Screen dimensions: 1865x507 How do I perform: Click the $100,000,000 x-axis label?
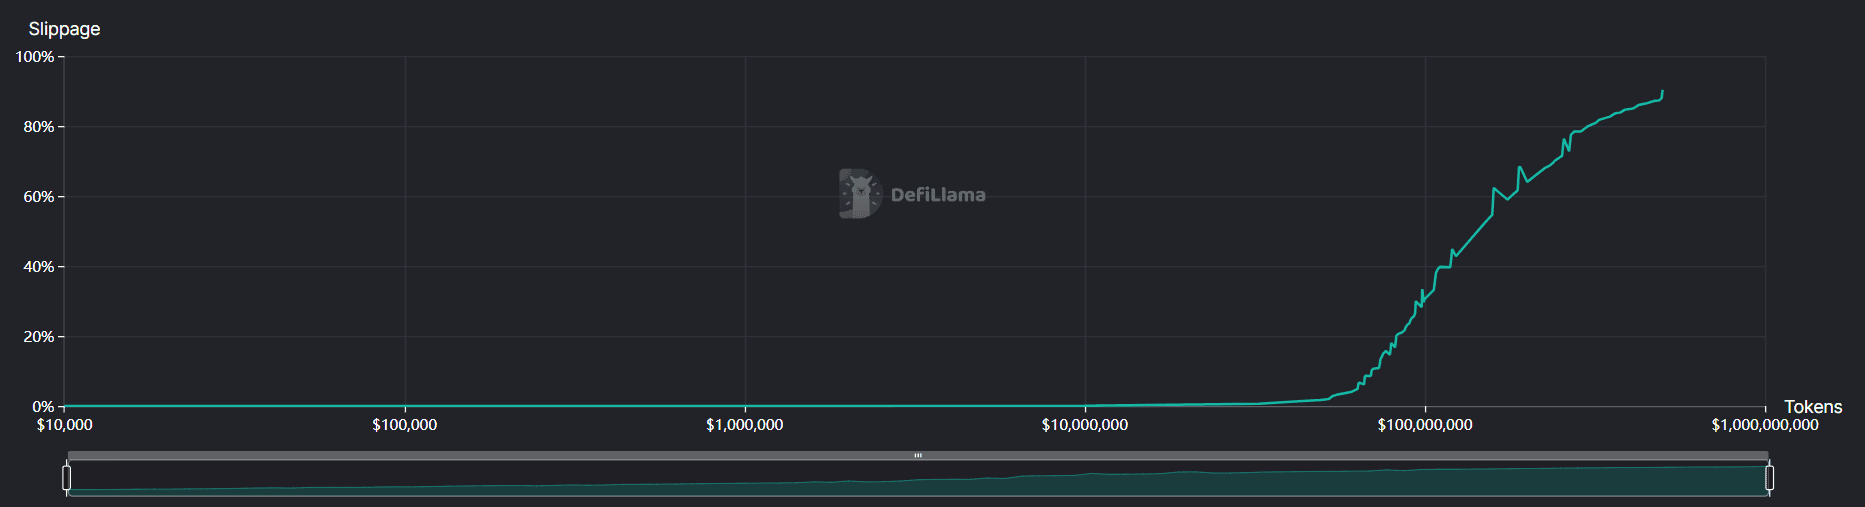pyautogui.click(x=1425, y=425)
